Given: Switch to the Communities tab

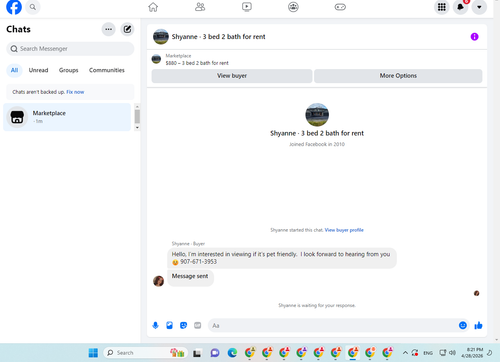Looking at the screenshot, I should (107, 70).
